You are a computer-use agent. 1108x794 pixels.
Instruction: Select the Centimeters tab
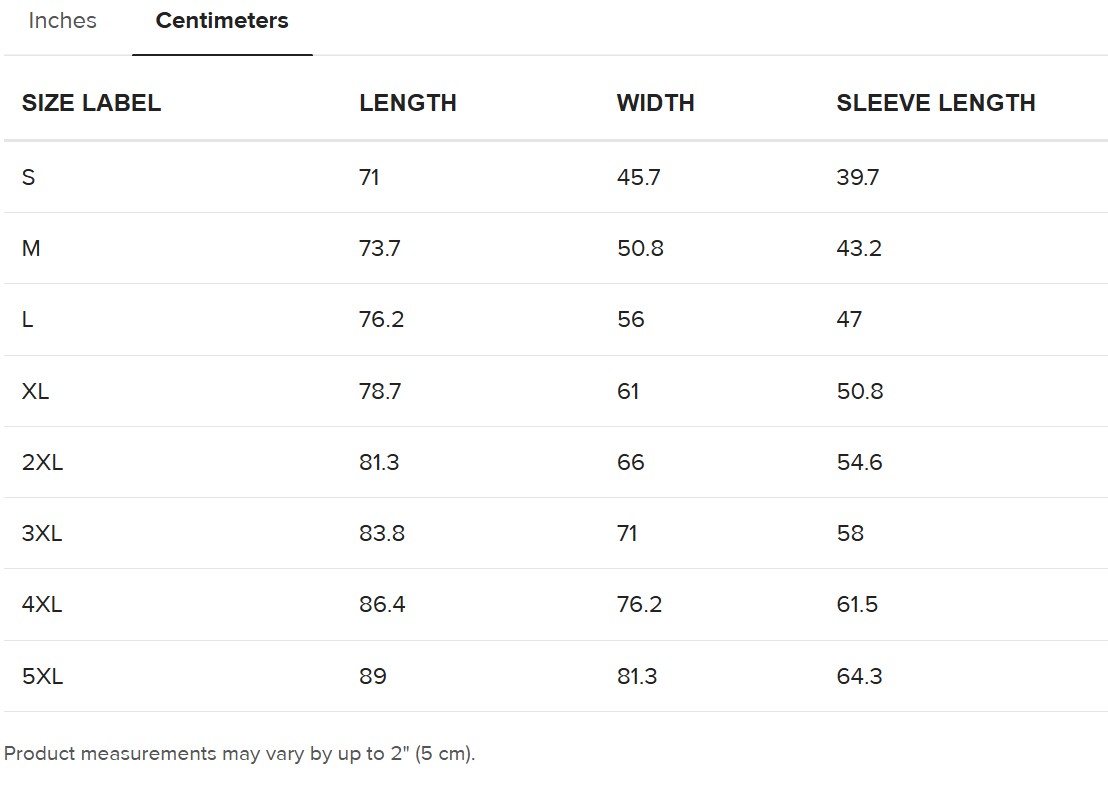(222, 21)
